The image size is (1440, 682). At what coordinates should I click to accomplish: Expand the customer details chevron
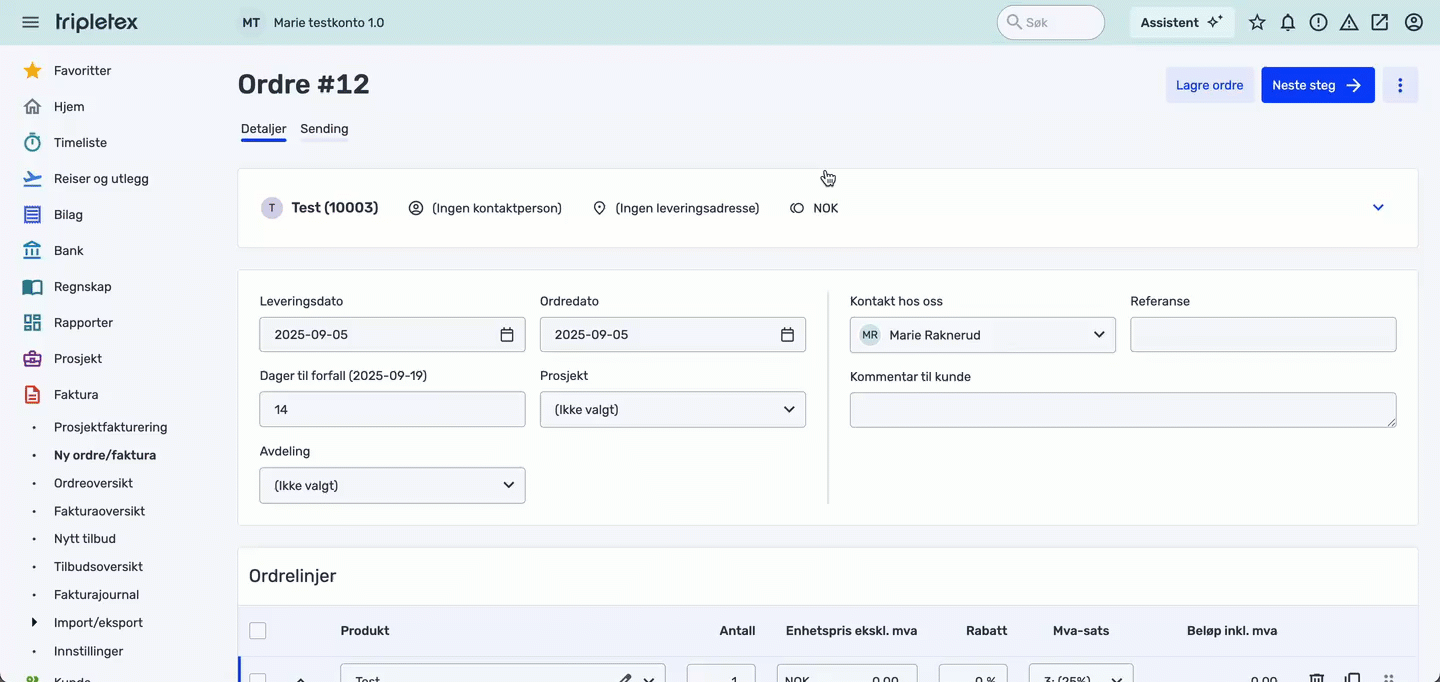1378,208
